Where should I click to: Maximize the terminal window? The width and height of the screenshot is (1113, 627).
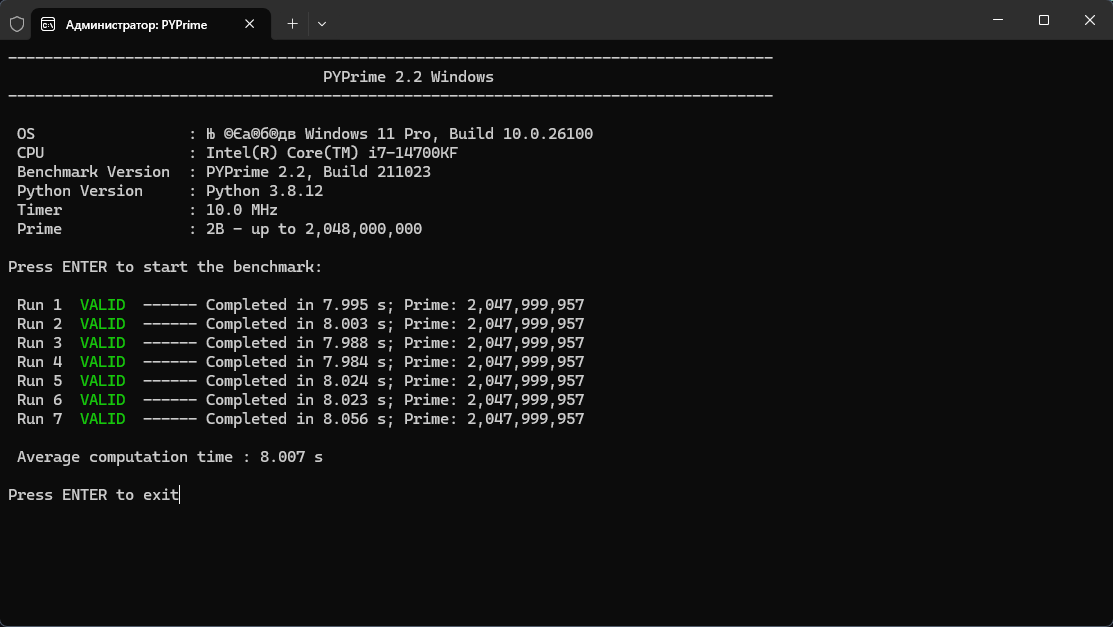[1043, 20]
